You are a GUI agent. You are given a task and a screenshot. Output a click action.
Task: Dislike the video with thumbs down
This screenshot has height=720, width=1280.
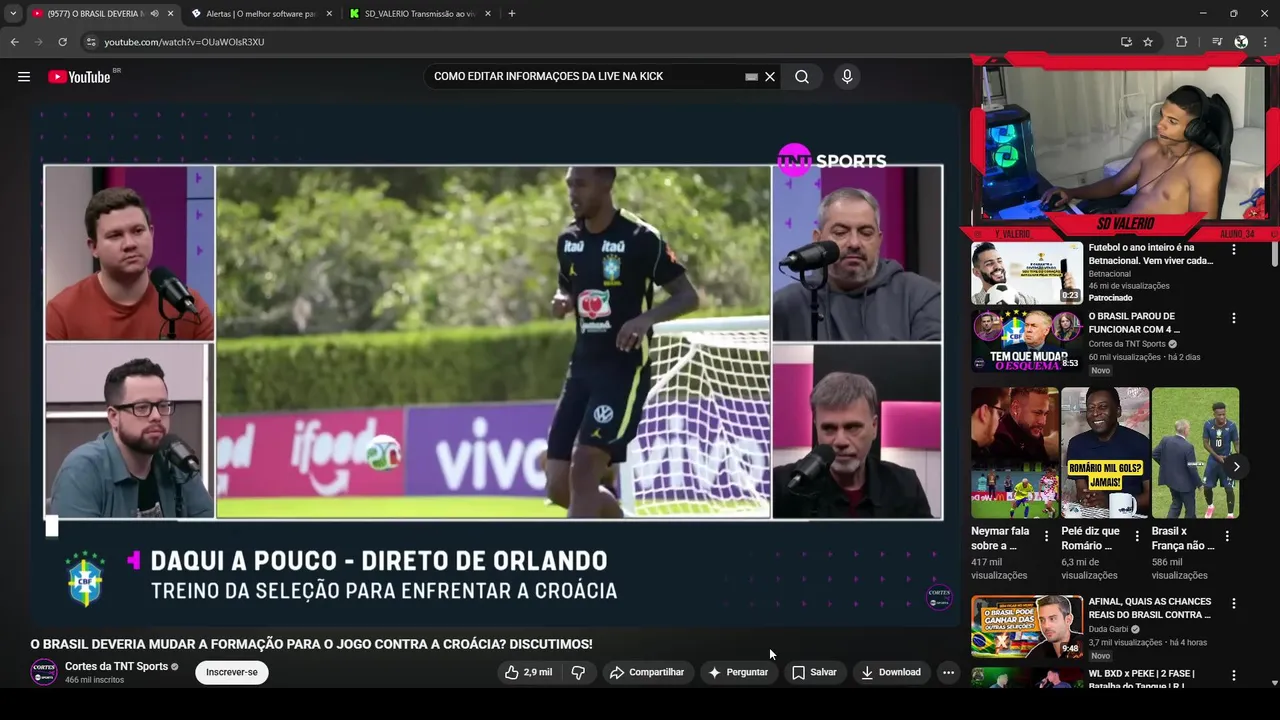click(x=578, y=672)
